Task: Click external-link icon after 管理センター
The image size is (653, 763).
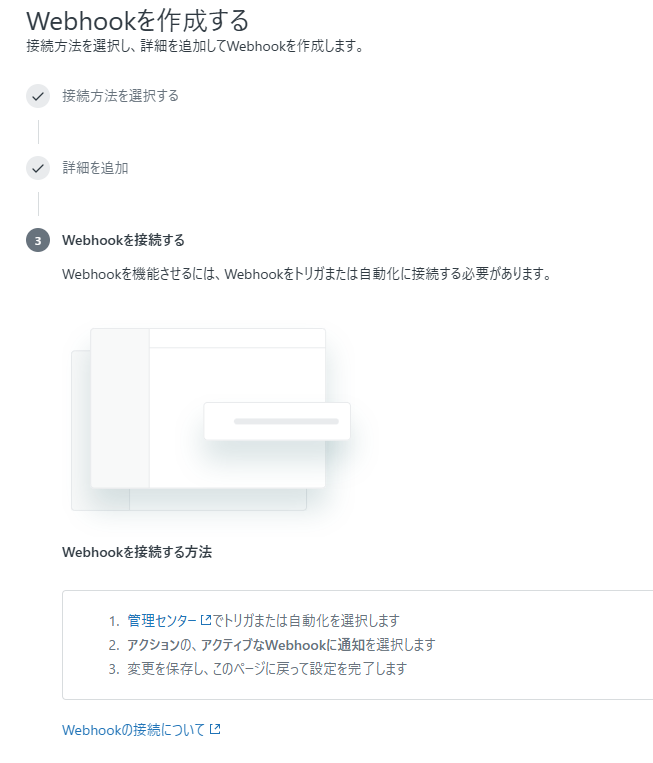Action: coord(206,620)
